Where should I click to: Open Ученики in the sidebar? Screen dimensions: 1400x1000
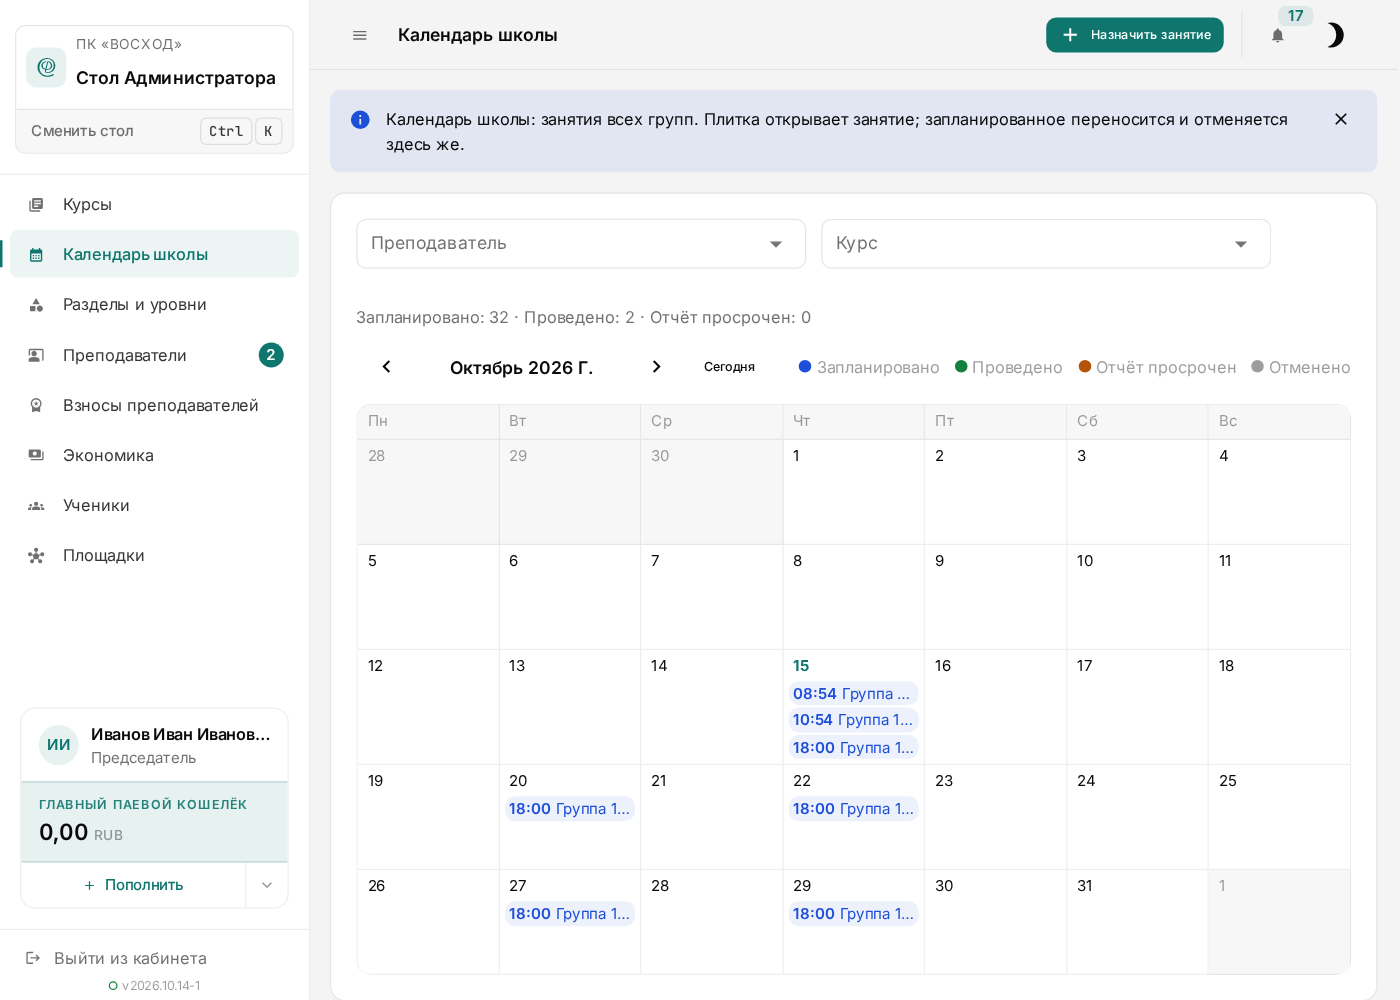154,505
